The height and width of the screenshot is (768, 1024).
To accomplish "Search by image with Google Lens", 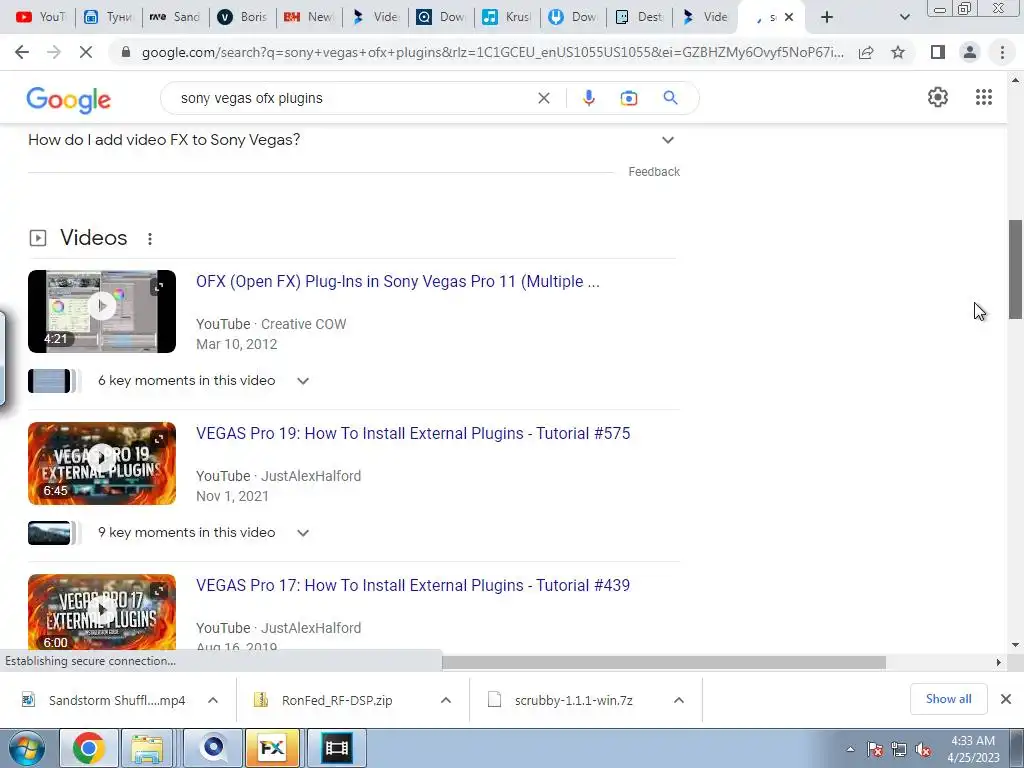I will point(628,98).
